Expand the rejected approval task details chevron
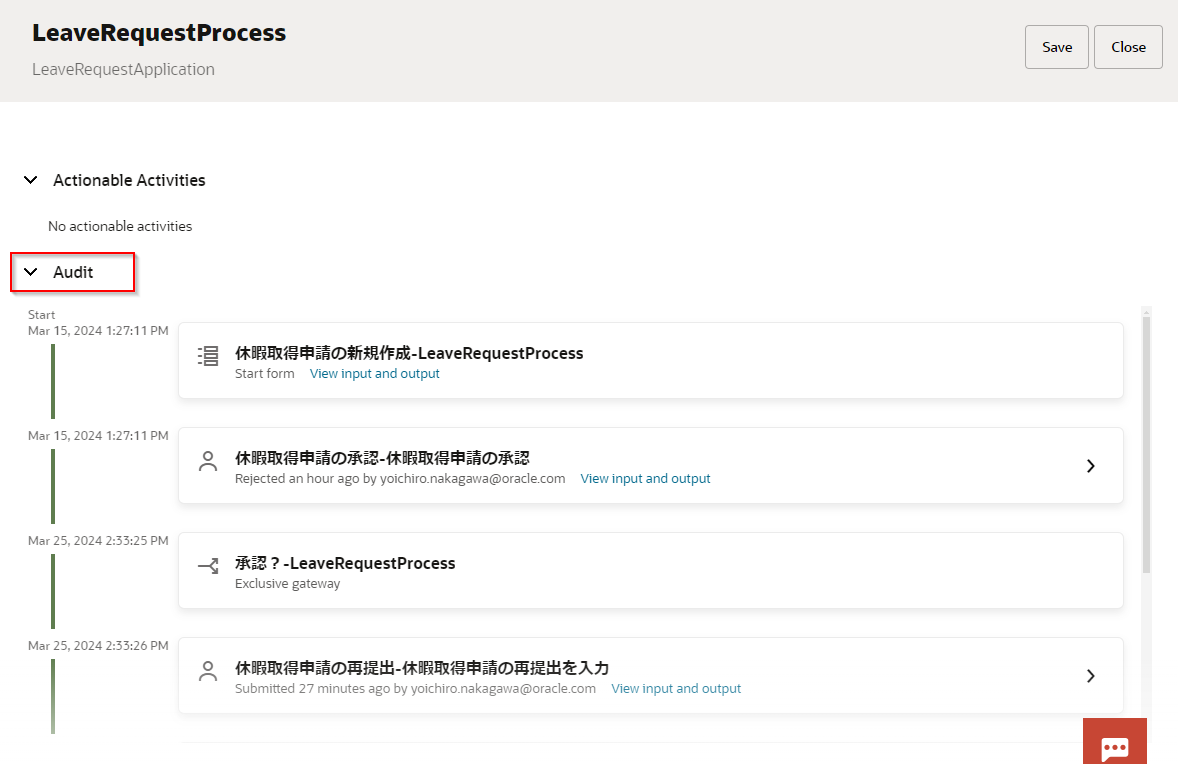 point(1091,466)
